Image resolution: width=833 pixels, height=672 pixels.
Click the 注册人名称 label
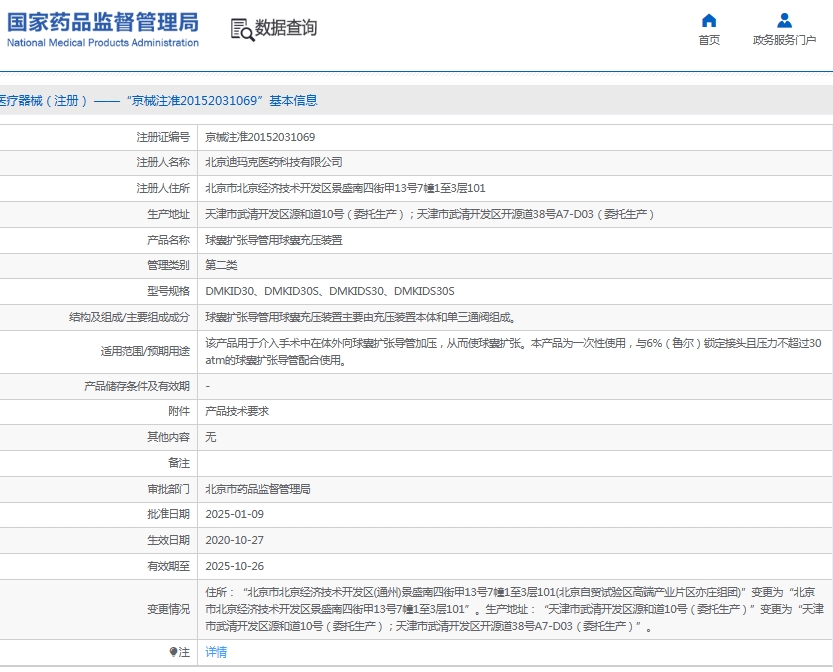tap(163, 163)
